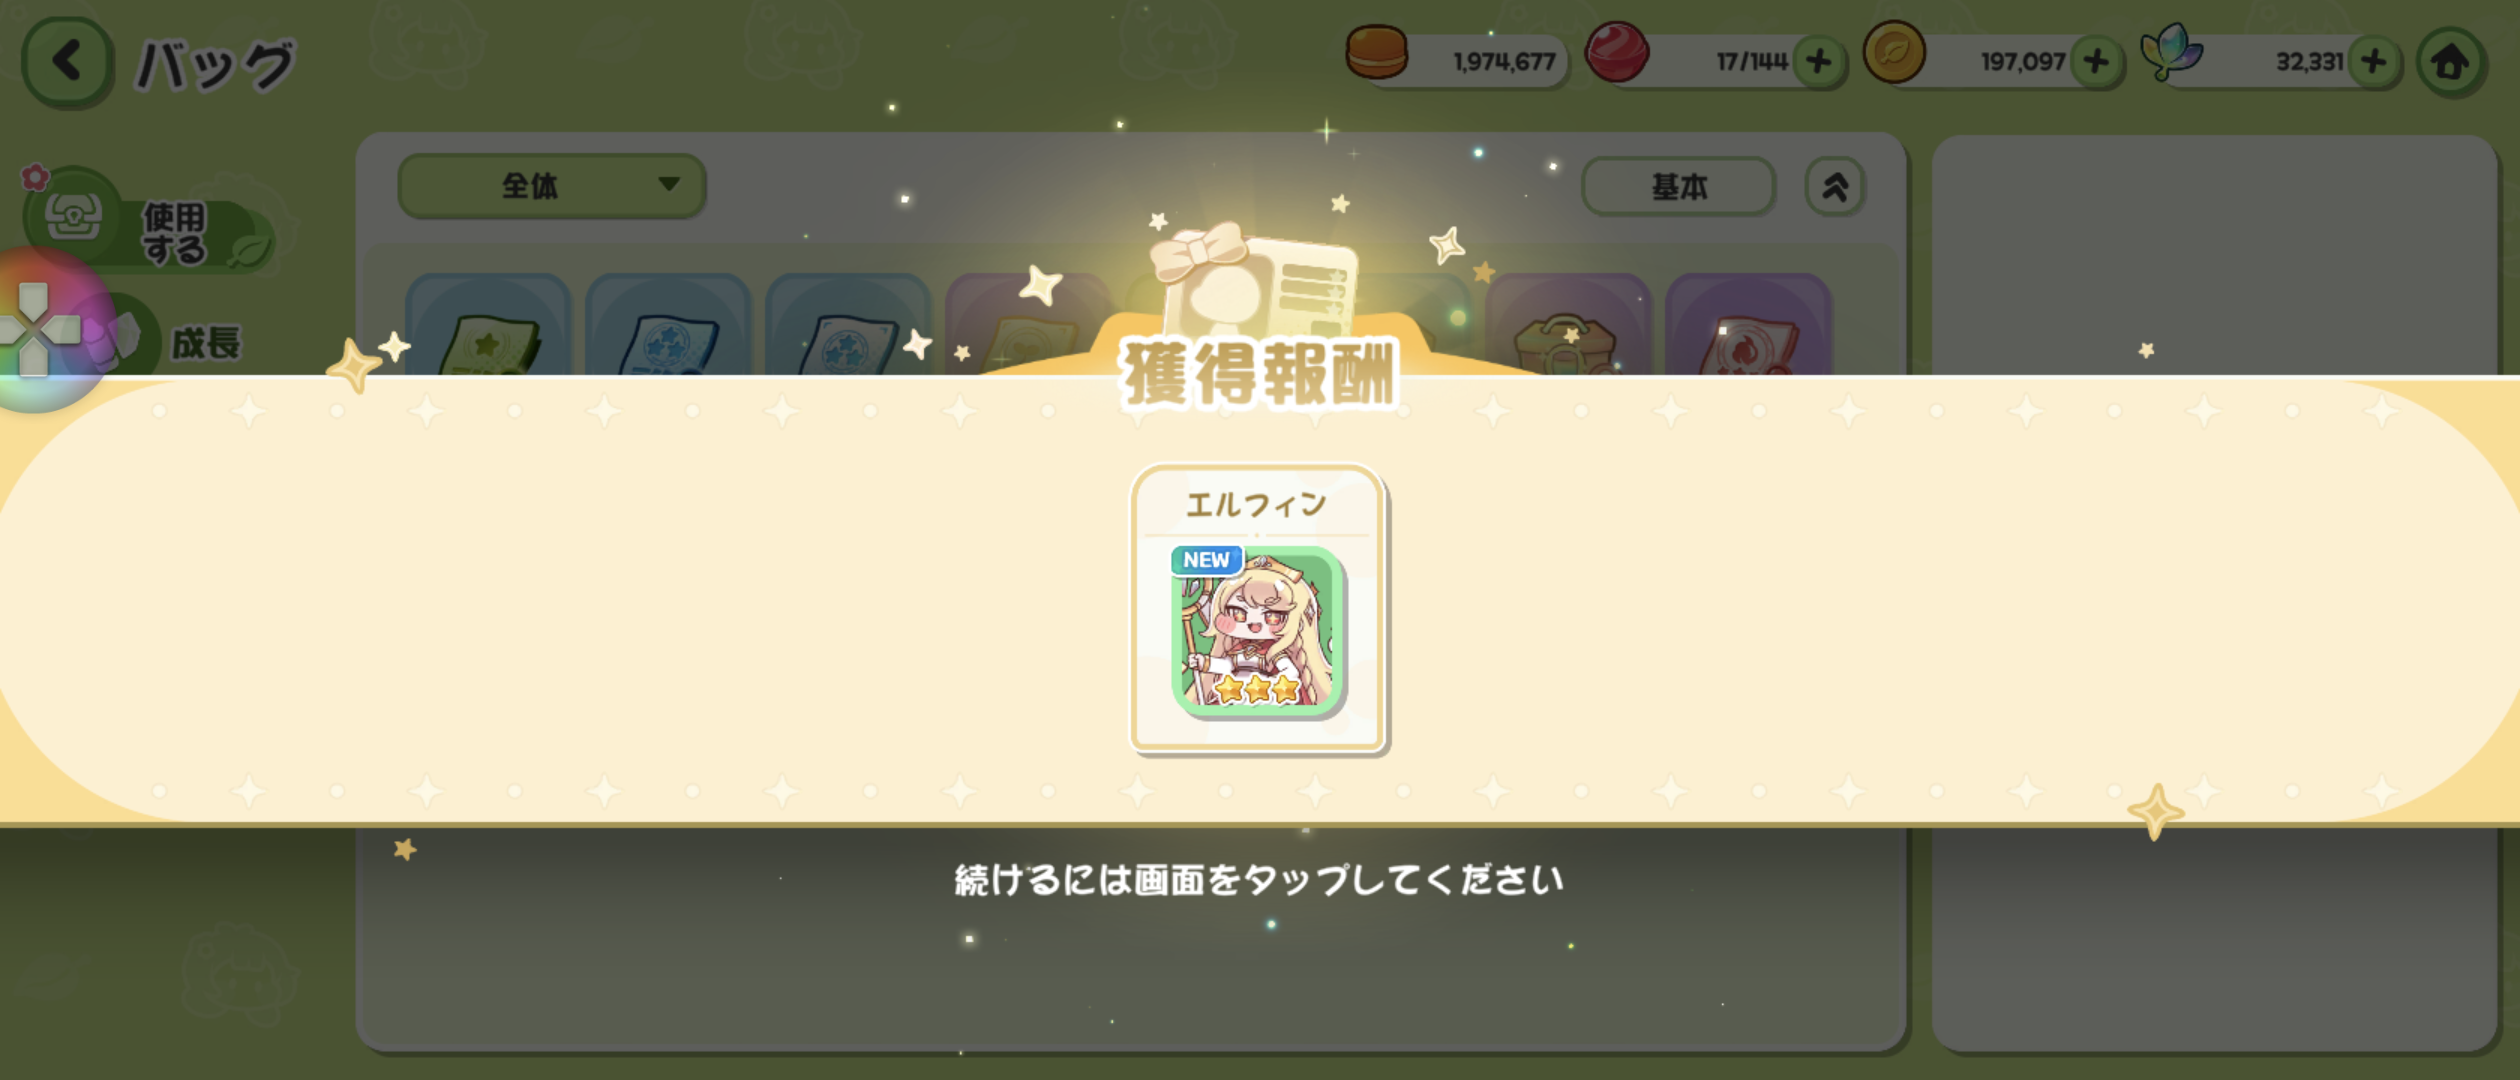Tap the burger currency icon

click(x=1376, y=52)
